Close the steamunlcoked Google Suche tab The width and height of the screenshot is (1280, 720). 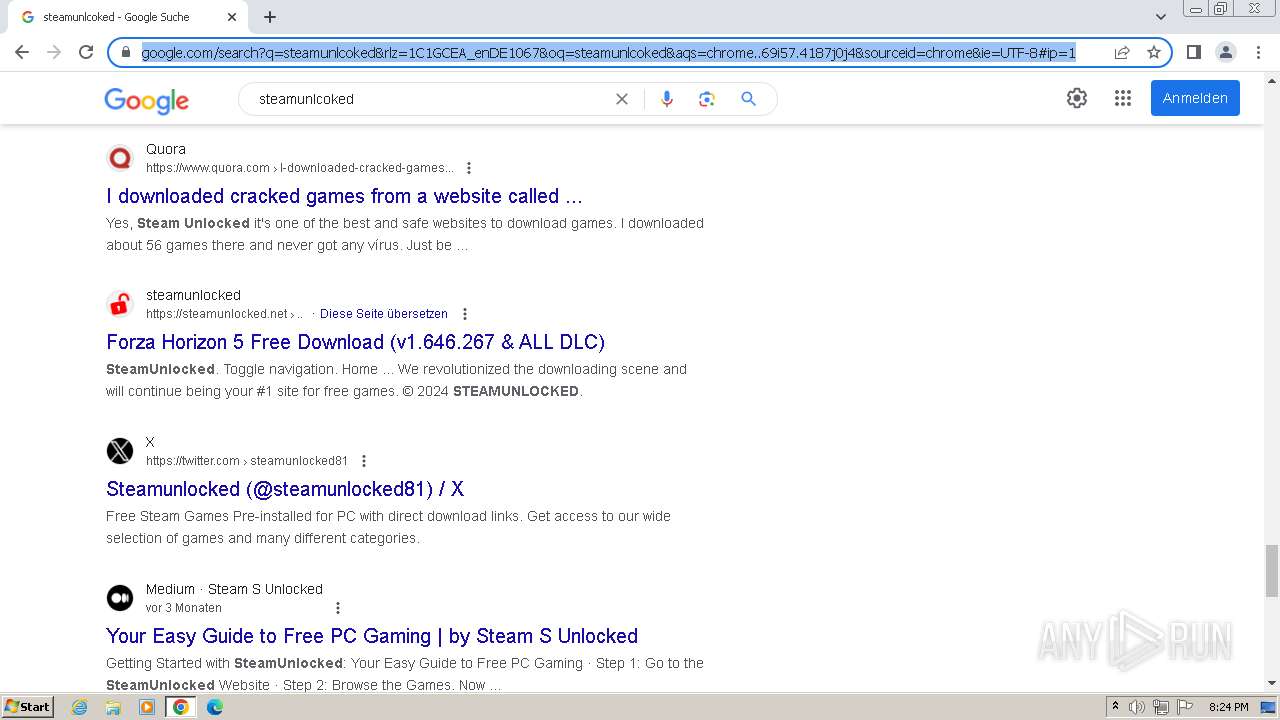[x=232, y=17]
